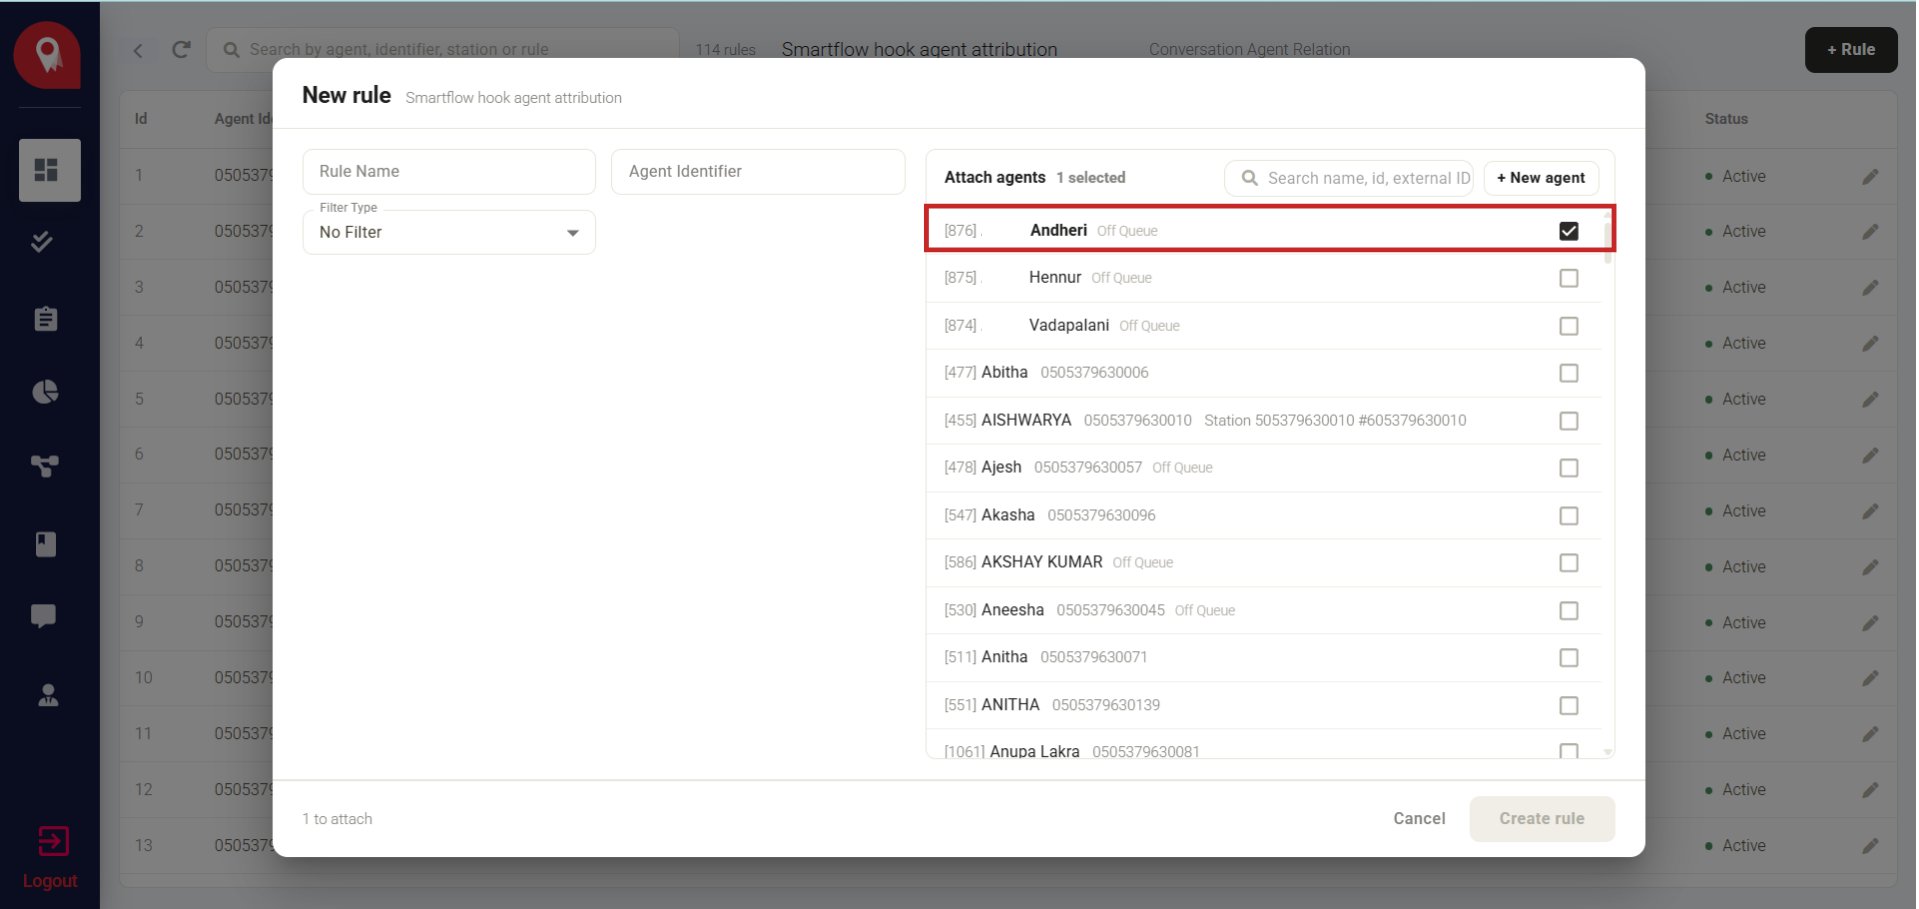Click the red app logo
Screen dimensions: 1919x909
coord(47,55)
